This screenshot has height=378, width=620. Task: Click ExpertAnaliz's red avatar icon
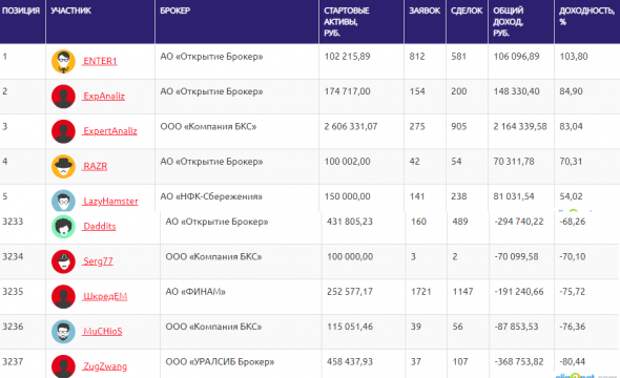click(x=63, y=131)
